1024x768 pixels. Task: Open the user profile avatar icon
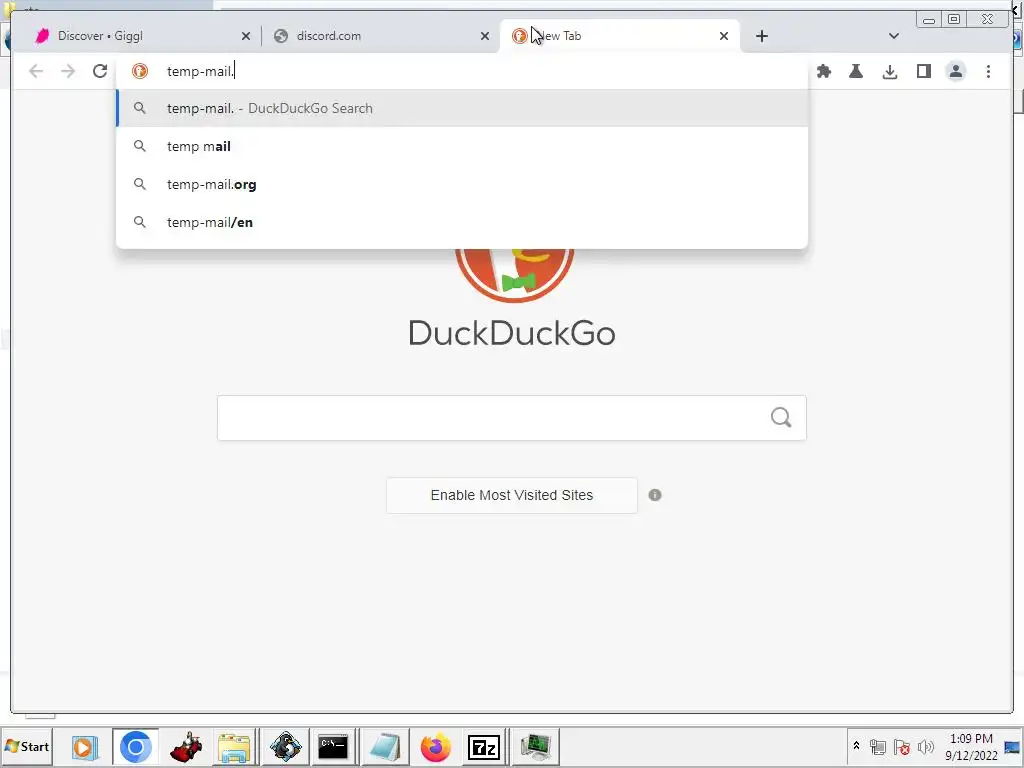point(956,71)
